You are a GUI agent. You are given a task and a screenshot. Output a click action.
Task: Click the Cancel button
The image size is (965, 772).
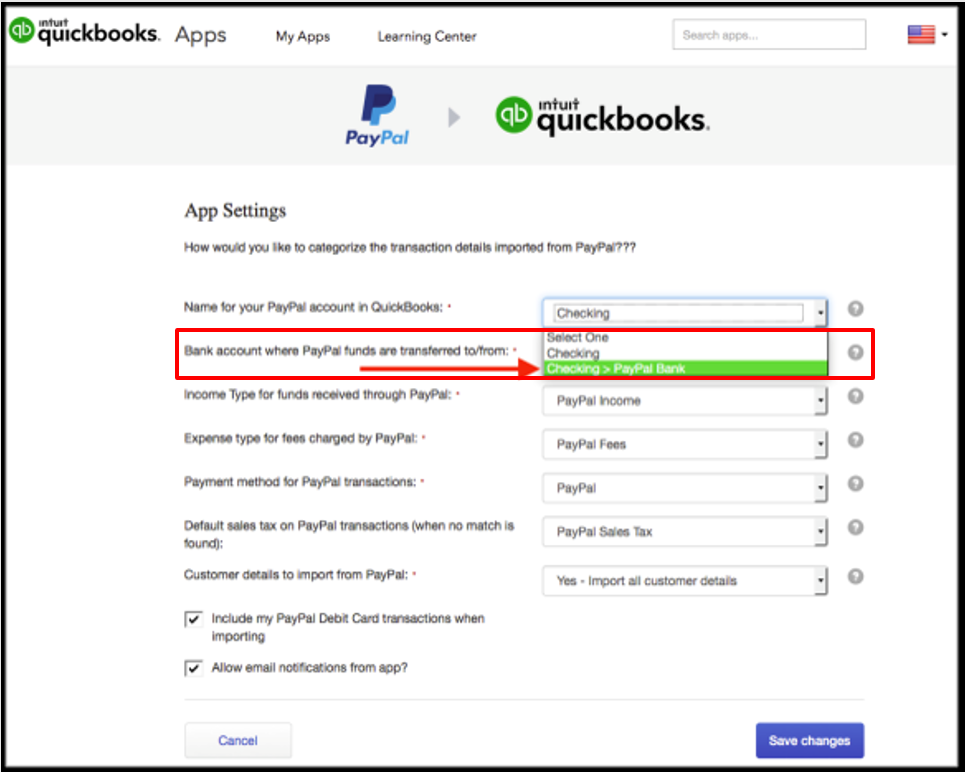[238, 740]
